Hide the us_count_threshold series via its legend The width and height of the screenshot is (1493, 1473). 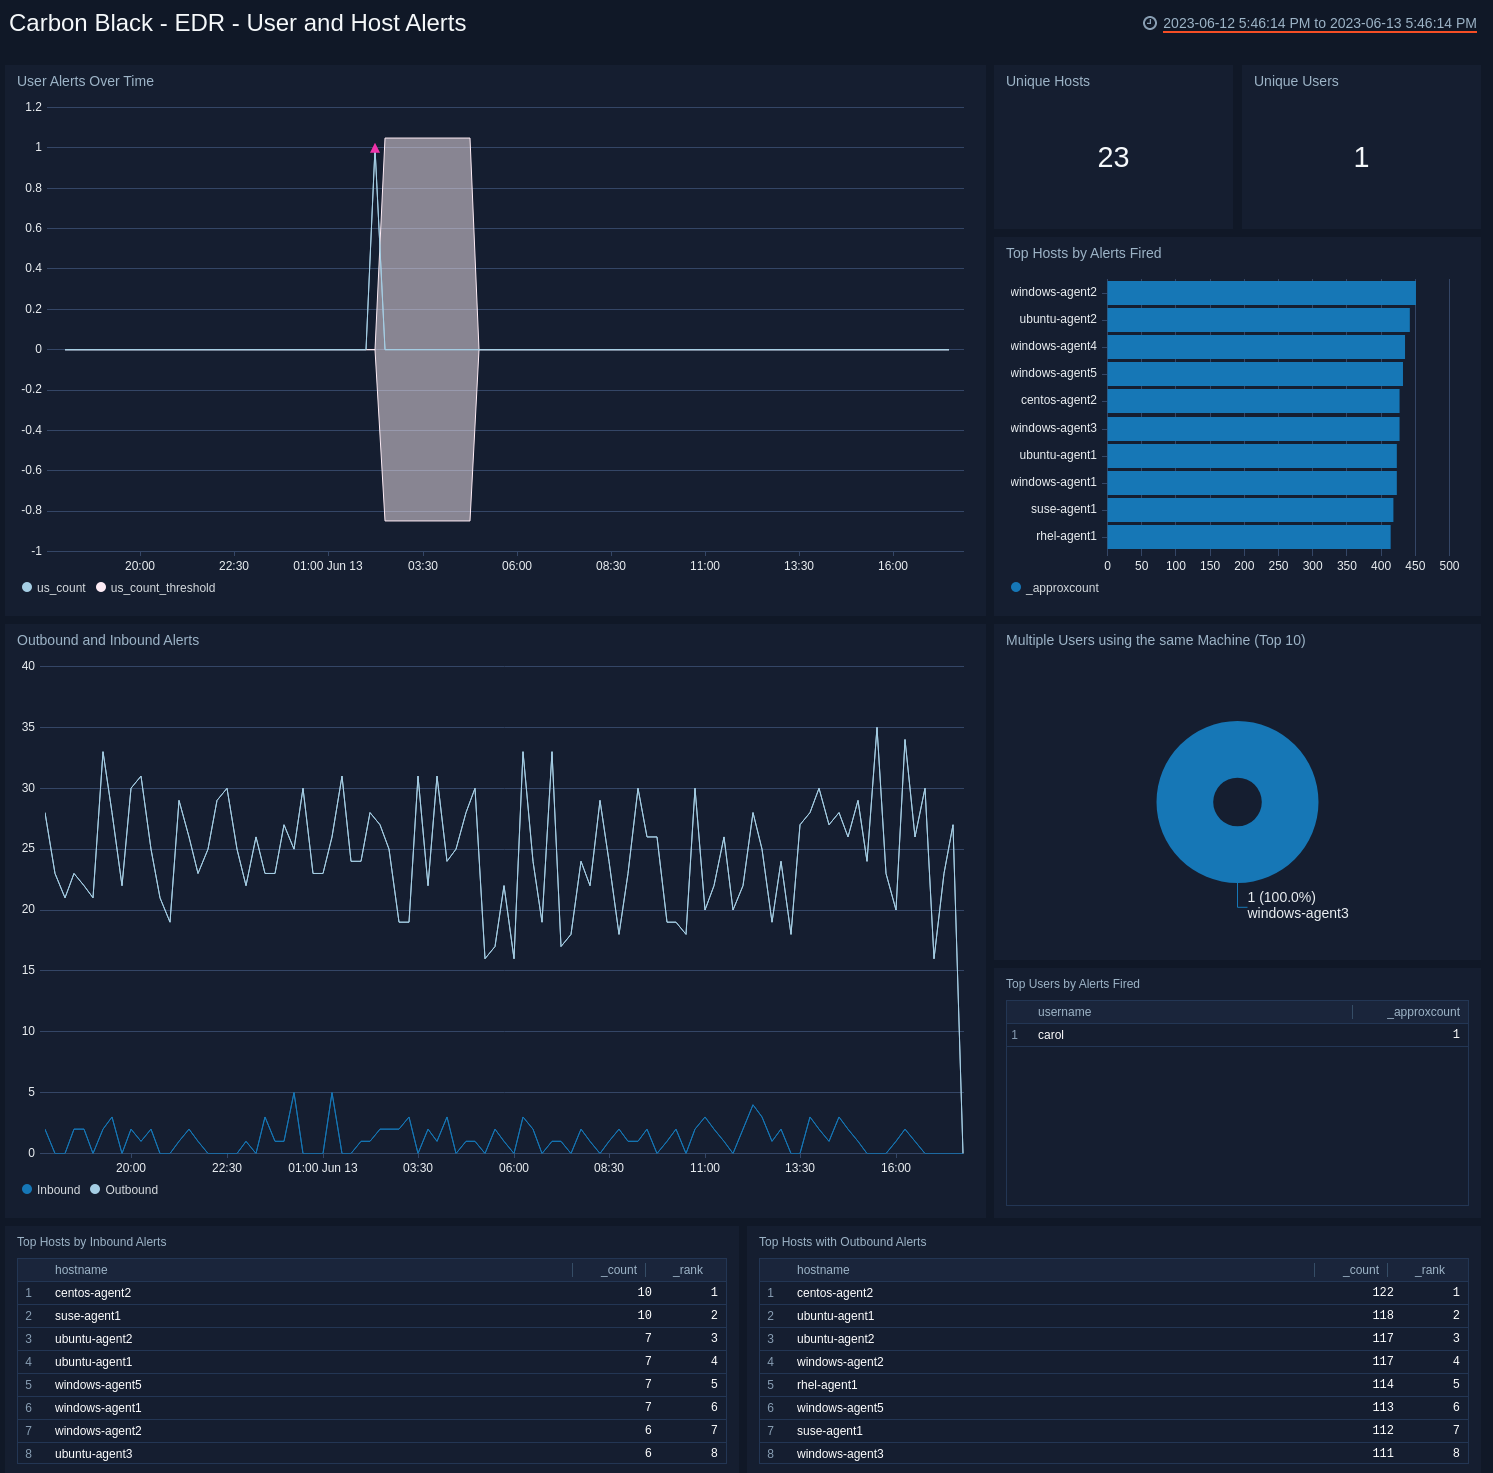(x=100, y=587)
